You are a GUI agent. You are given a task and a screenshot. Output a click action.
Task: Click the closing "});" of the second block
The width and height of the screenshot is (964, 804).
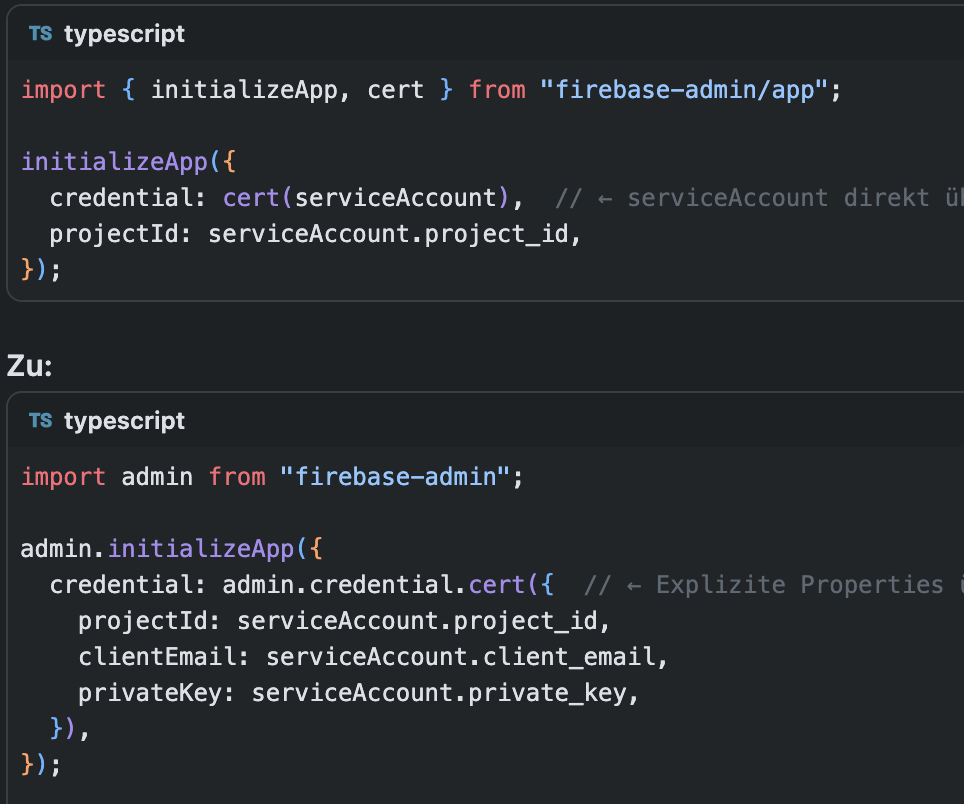(x=41, y=765)
